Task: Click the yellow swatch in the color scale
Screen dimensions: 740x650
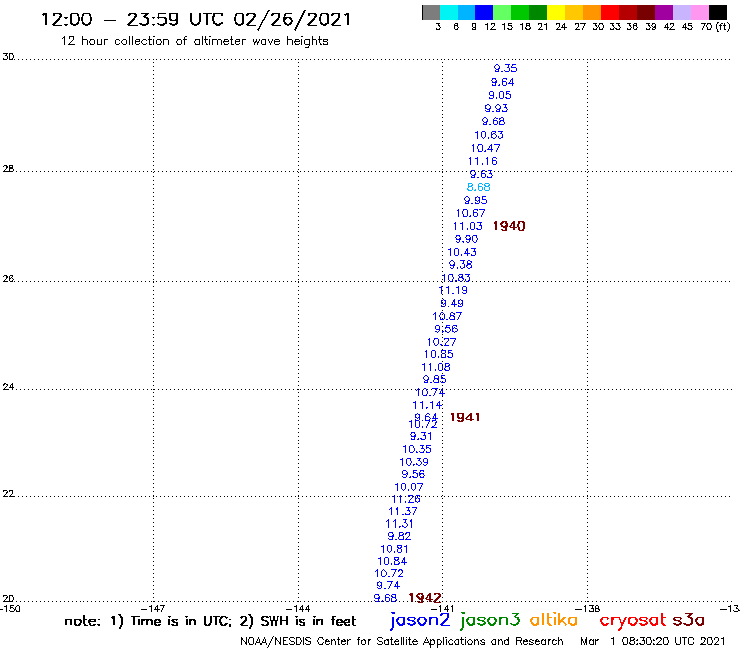Action: [x=556, y=12]
